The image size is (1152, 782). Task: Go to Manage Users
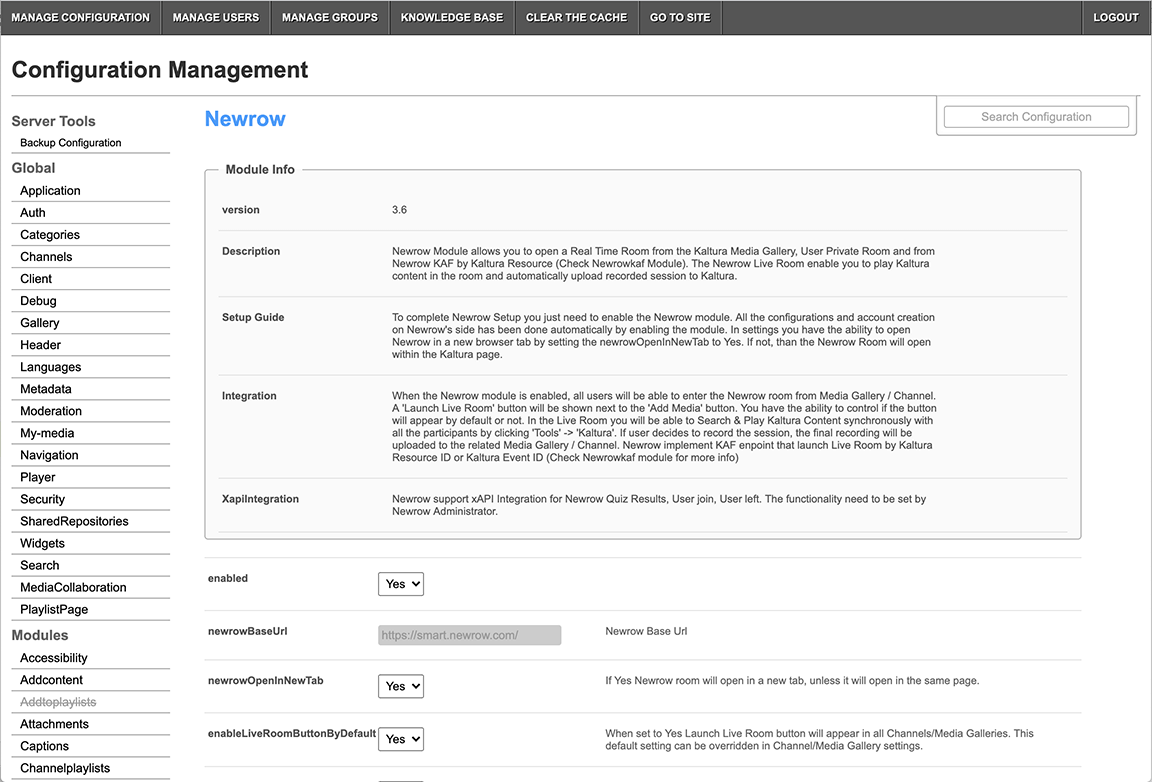click(216, 17)
